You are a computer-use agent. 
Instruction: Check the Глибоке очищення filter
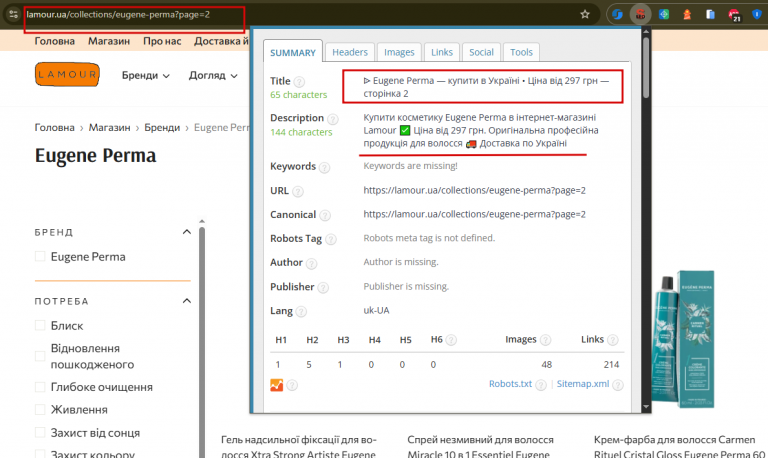[x=40, y=387]
